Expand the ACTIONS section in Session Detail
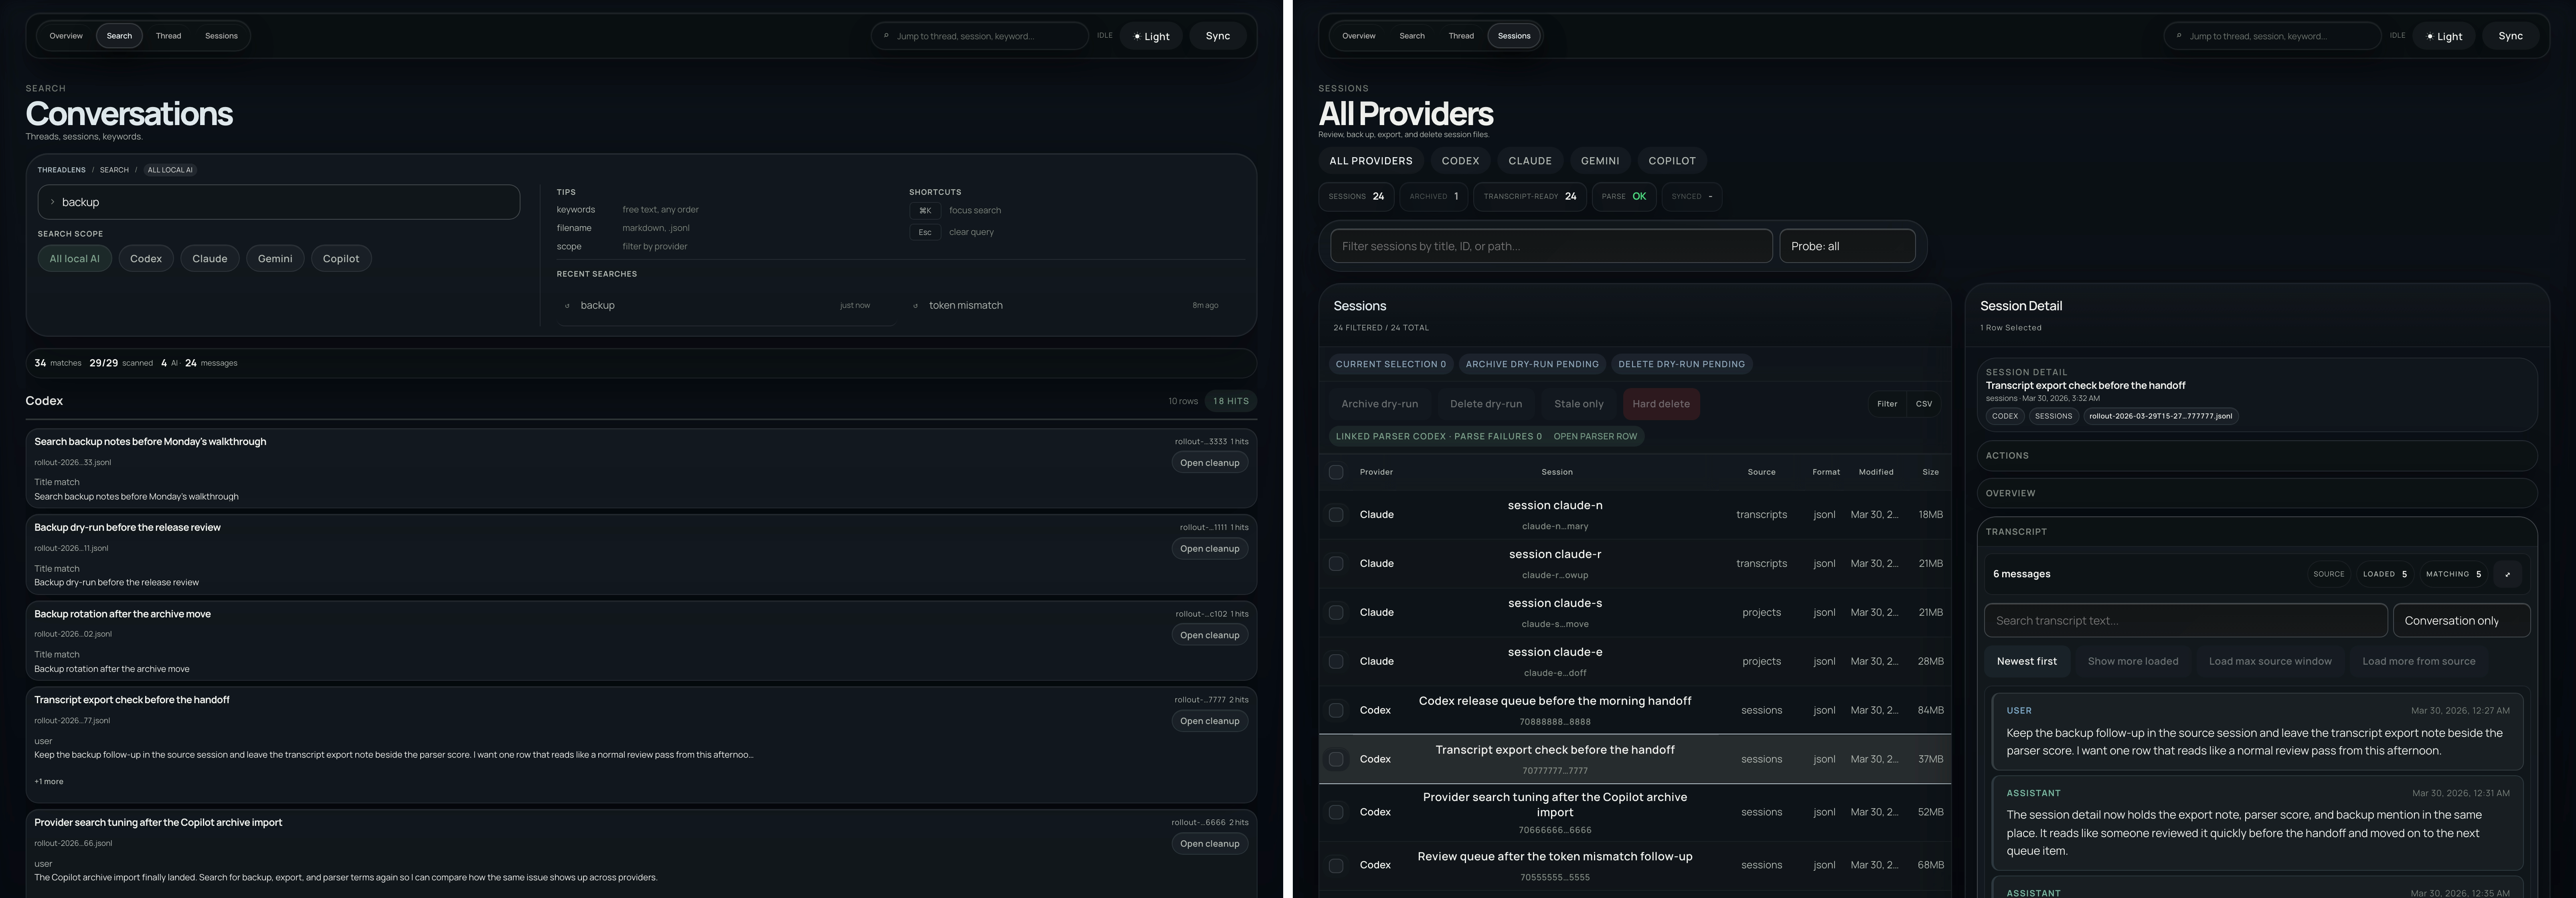Image resolution: width=2576 pixels, height=898 pixels. (x=2255, y=455)
